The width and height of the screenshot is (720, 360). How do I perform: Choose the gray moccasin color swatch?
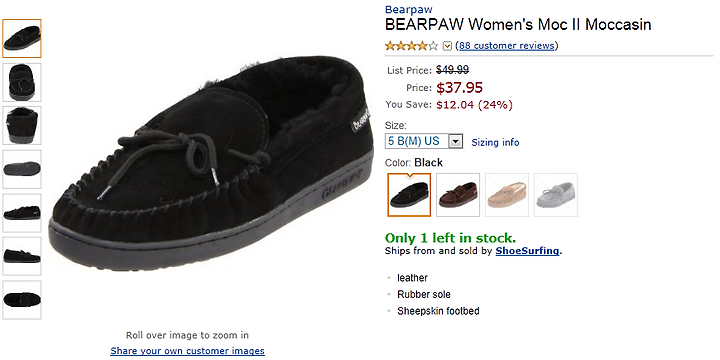(556, 195)
